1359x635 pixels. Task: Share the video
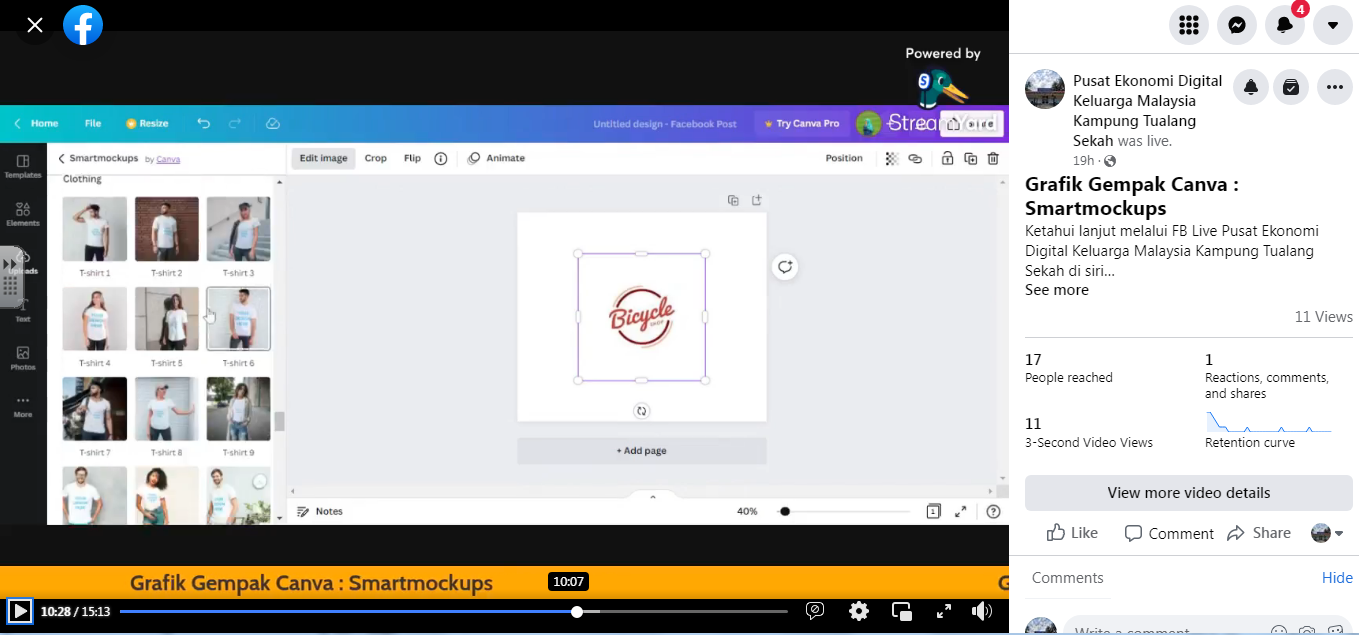[x=1259, y=533]
